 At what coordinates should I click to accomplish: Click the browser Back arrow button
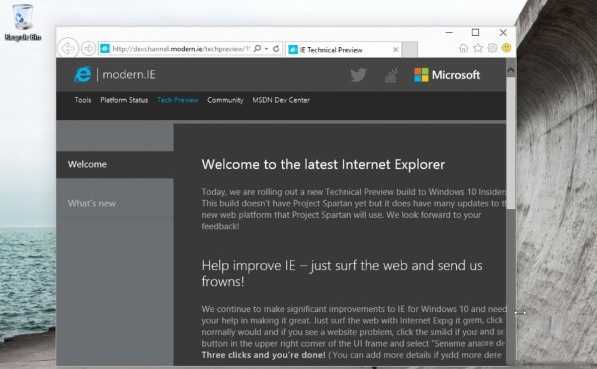coord(68,48)
